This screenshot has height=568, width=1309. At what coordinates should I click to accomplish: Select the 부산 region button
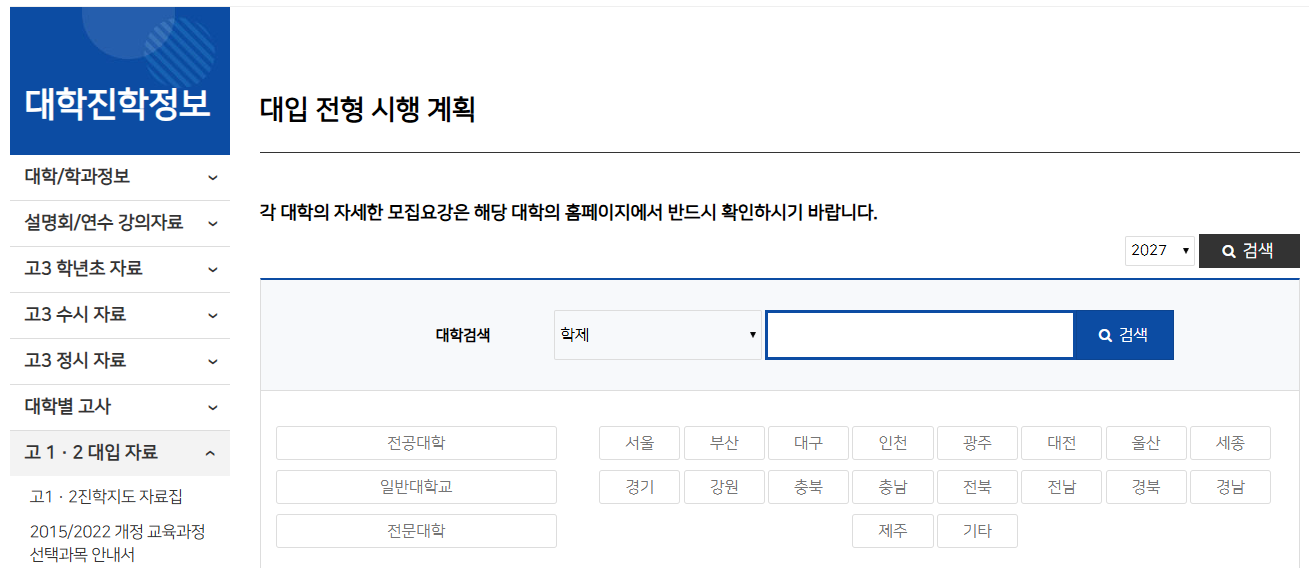point(724,443)
